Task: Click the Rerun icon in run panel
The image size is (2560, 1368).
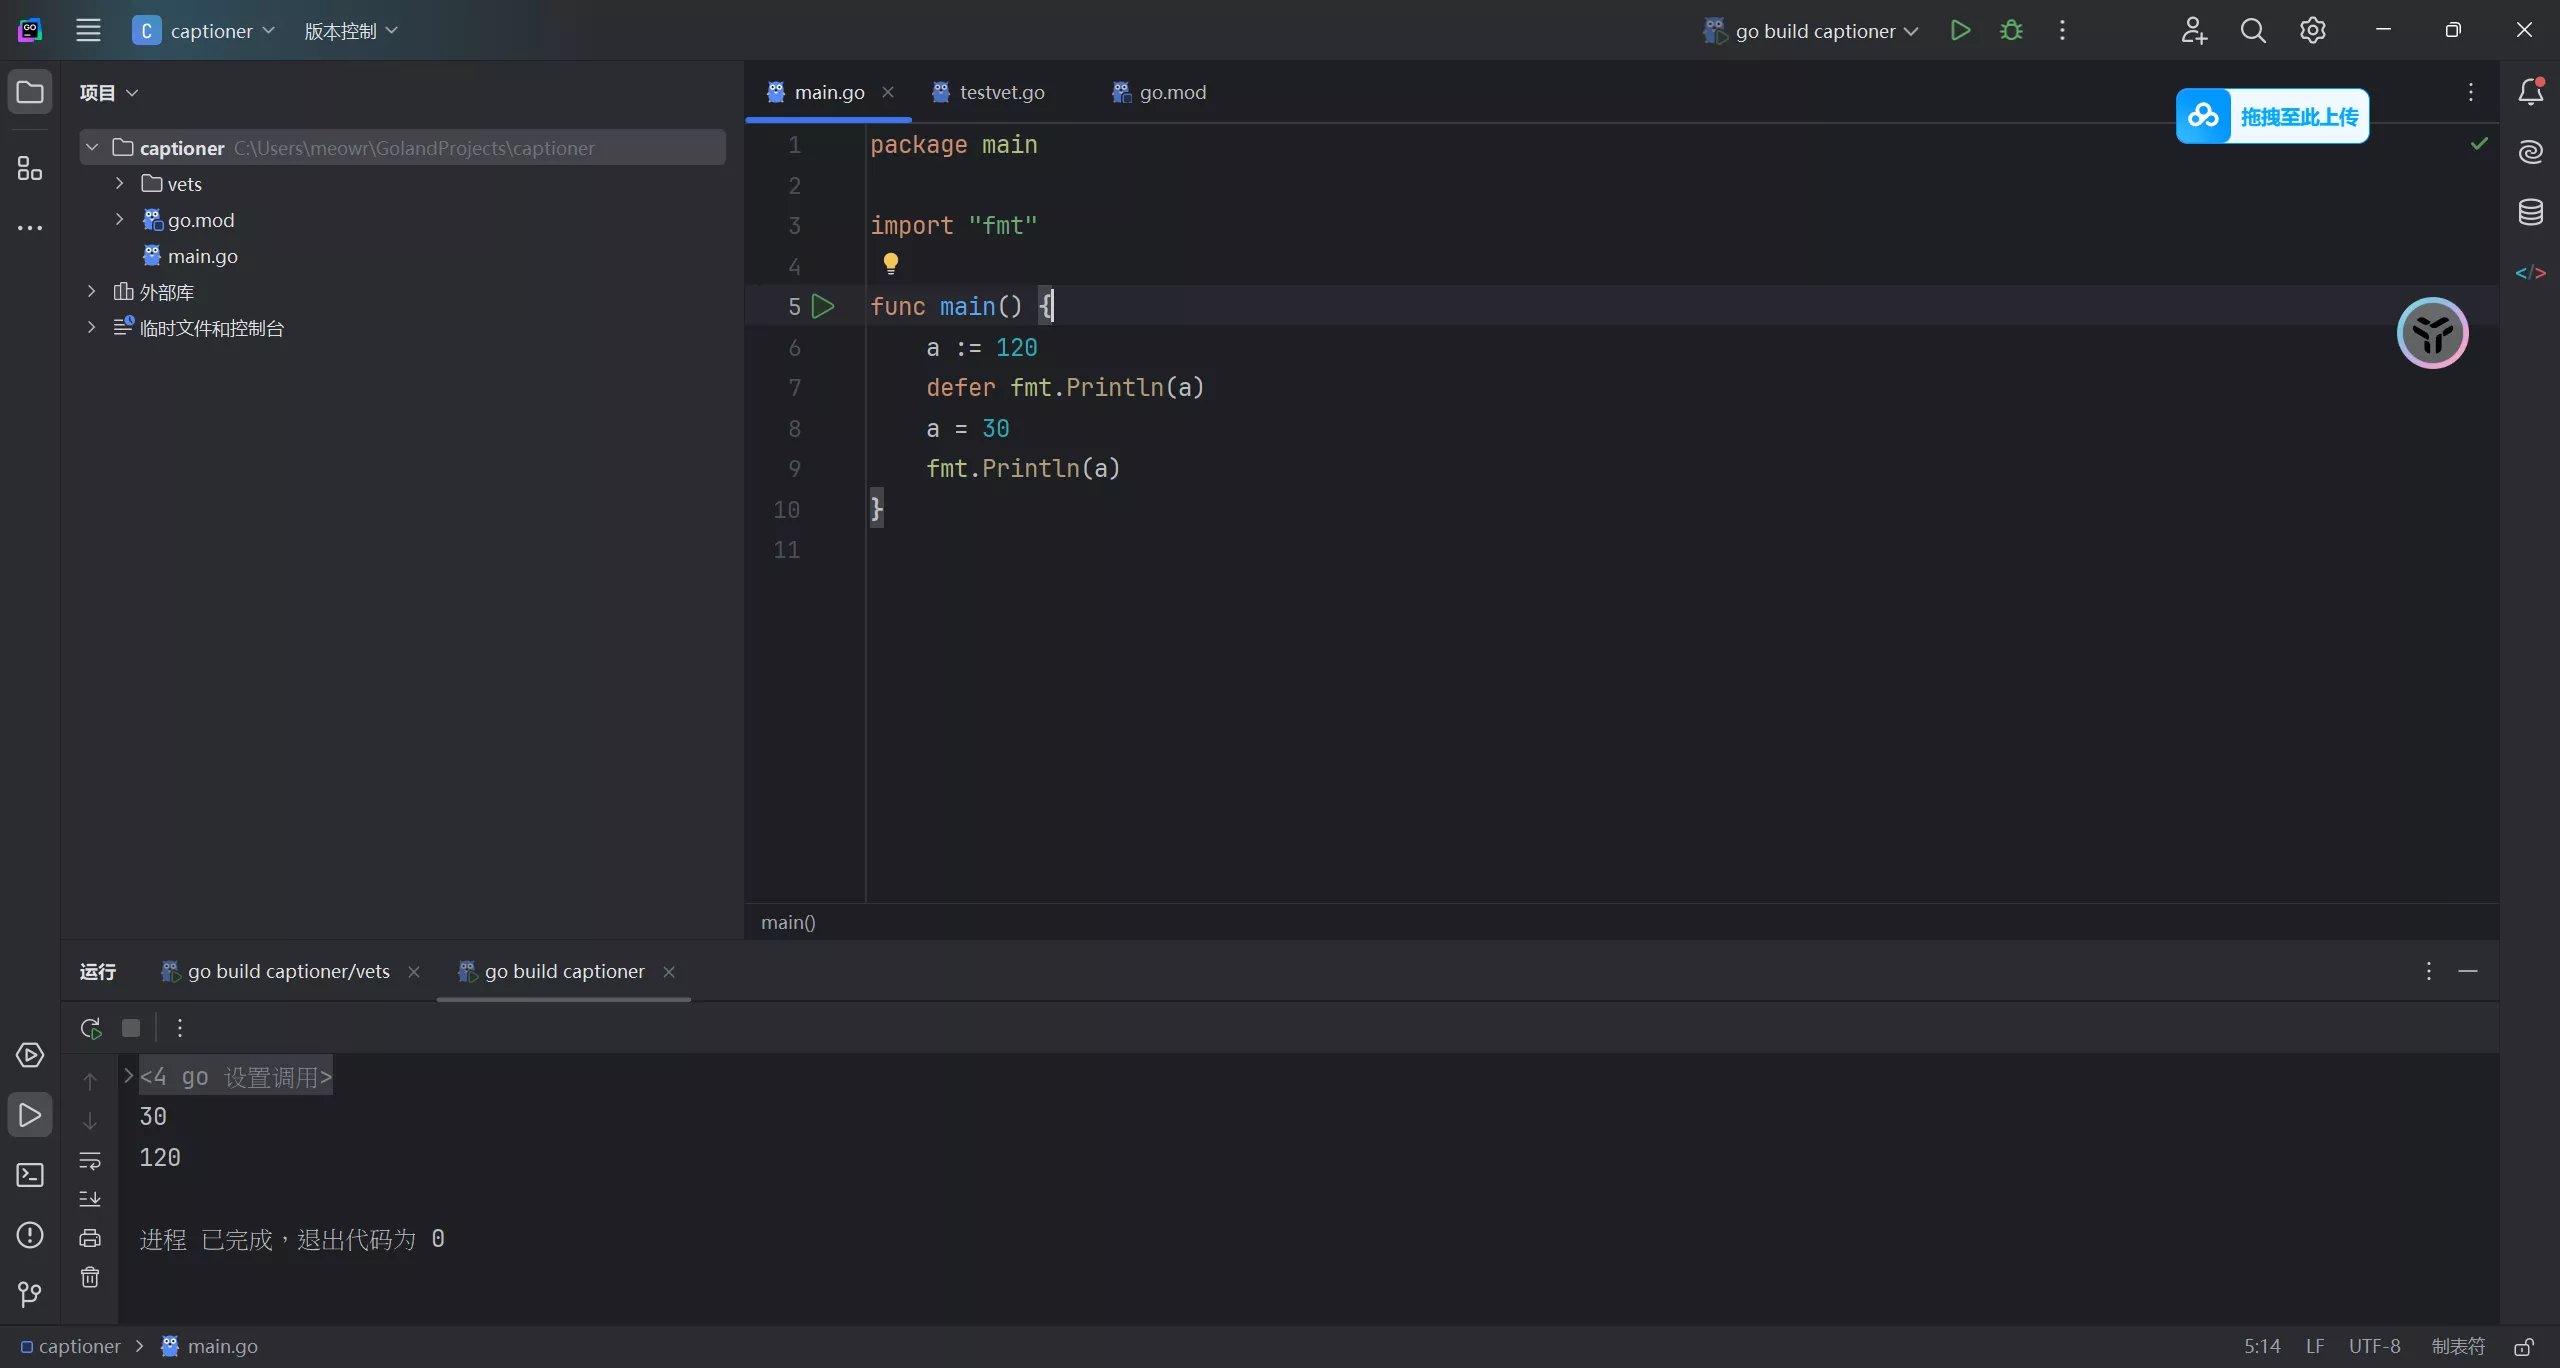Action: pyautogui.click(x=91, y=1028)
